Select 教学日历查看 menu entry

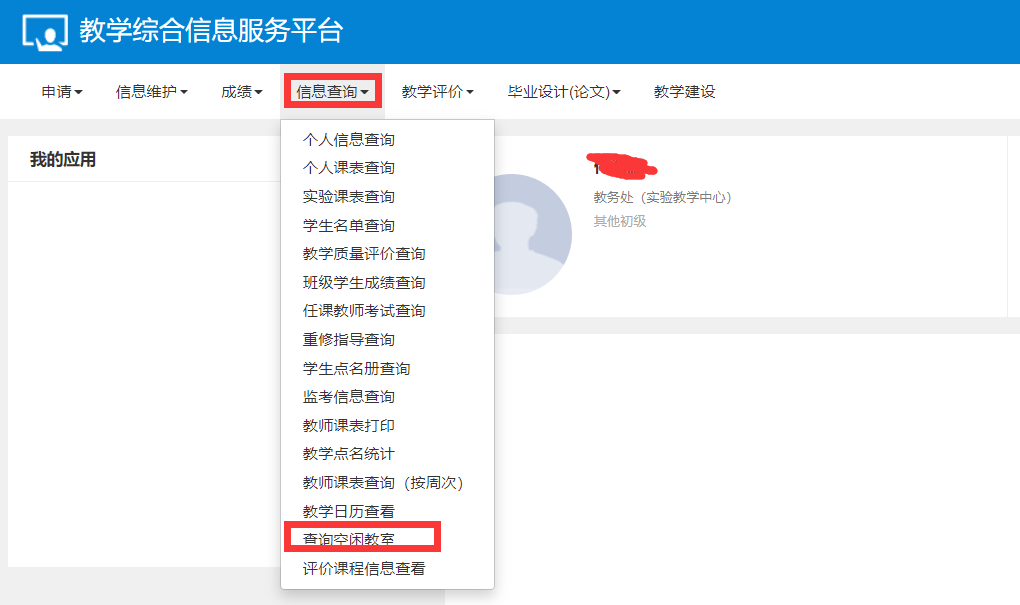[x=349, y=512]
